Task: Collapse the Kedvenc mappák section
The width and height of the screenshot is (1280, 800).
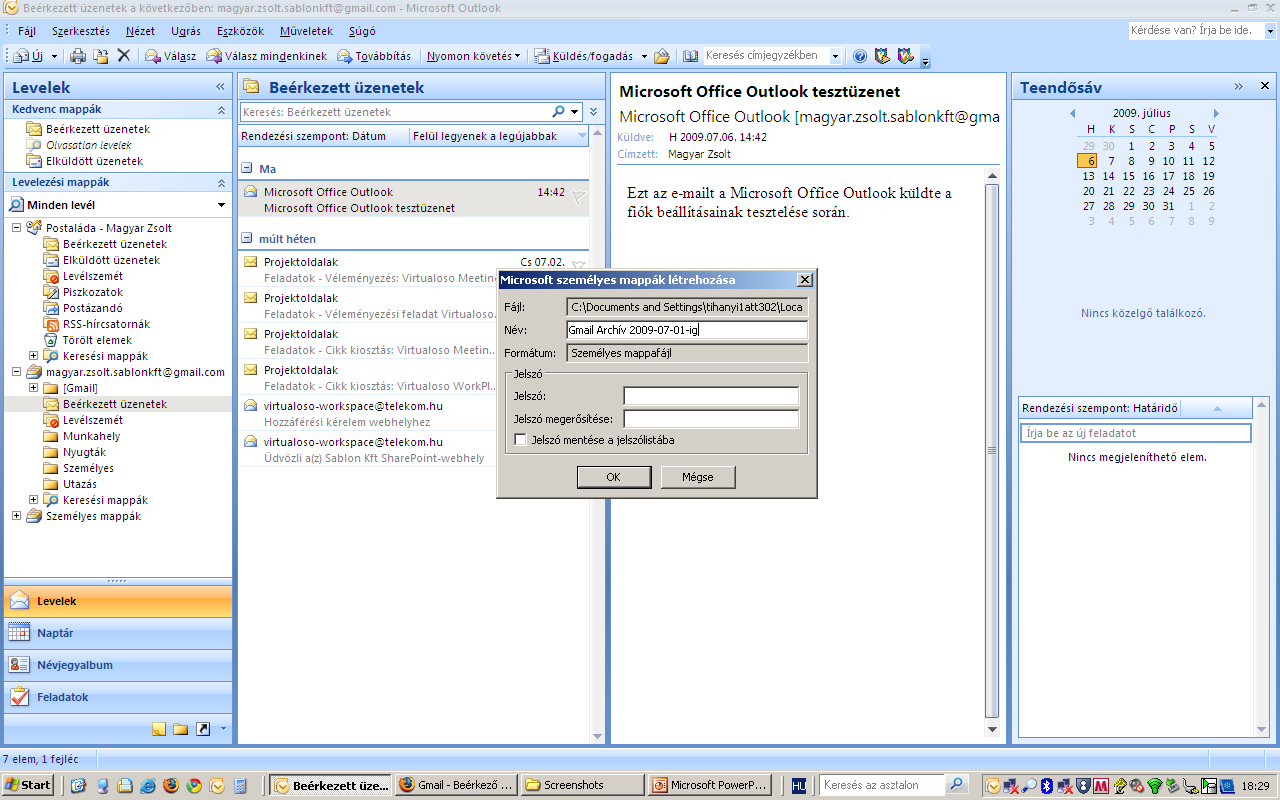Action: pos(221,109)
